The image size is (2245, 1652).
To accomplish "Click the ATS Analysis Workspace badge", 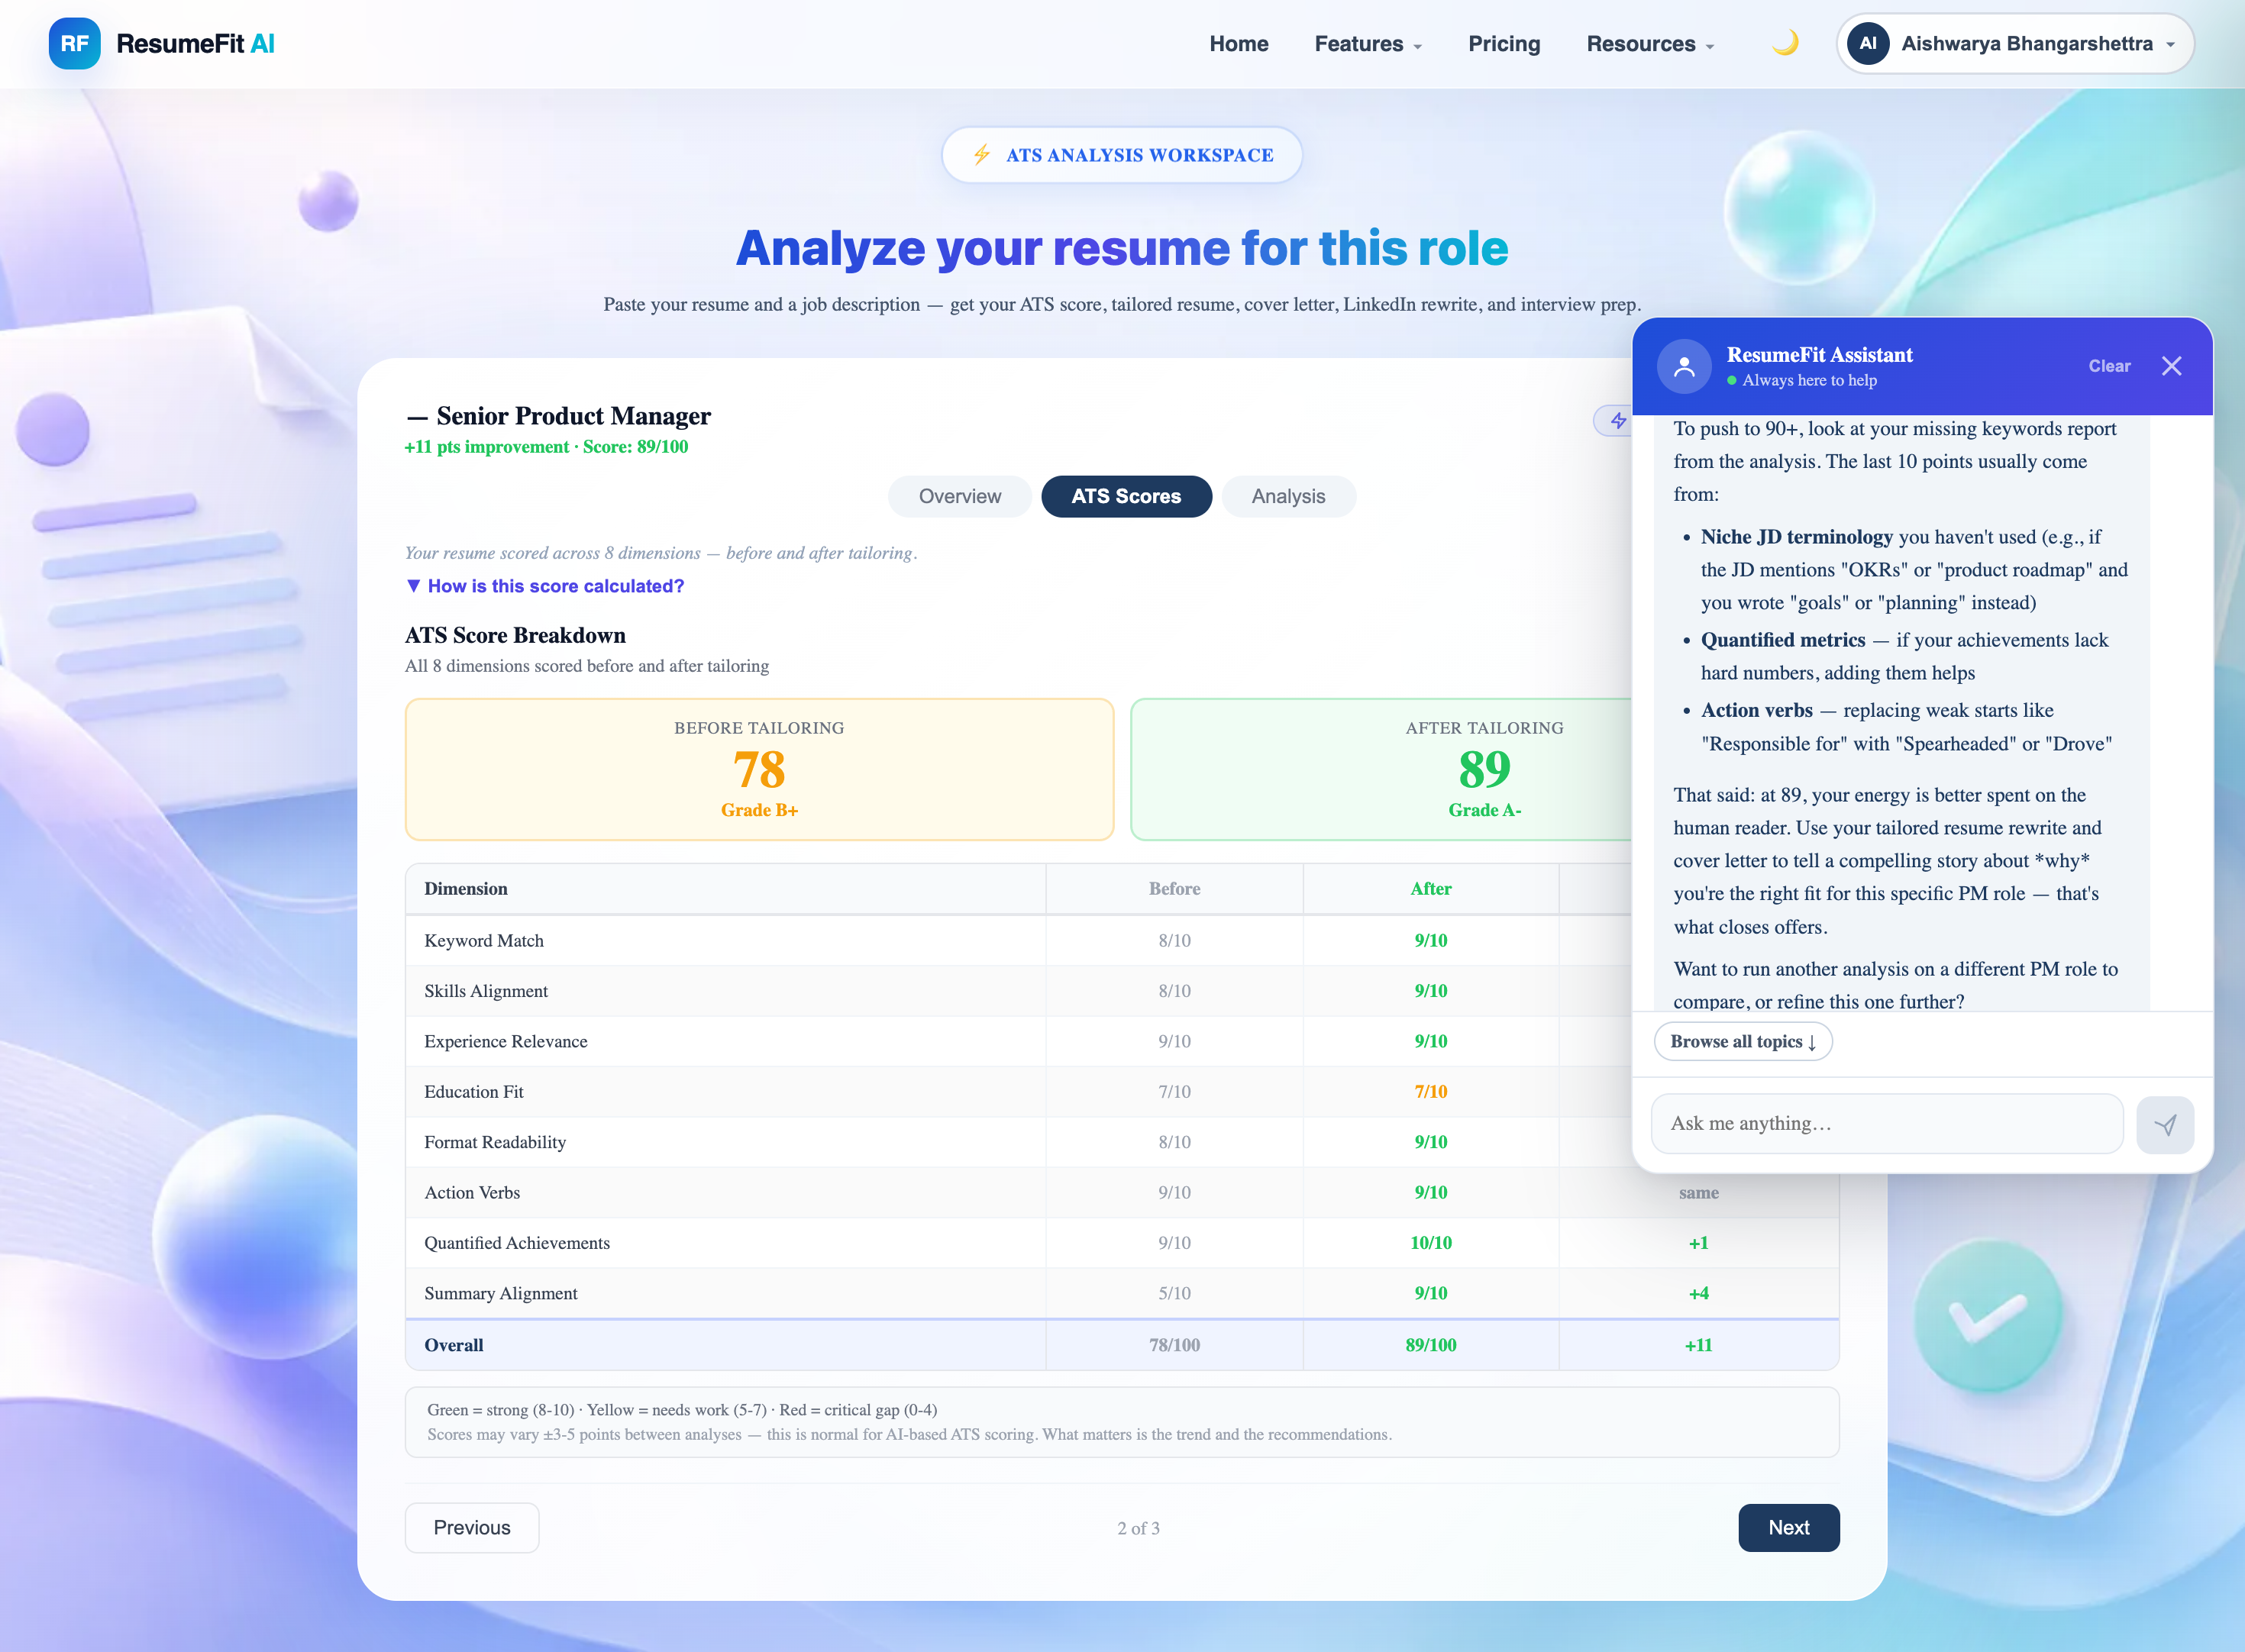I will pyautogui.click(x=1122, y=155).
